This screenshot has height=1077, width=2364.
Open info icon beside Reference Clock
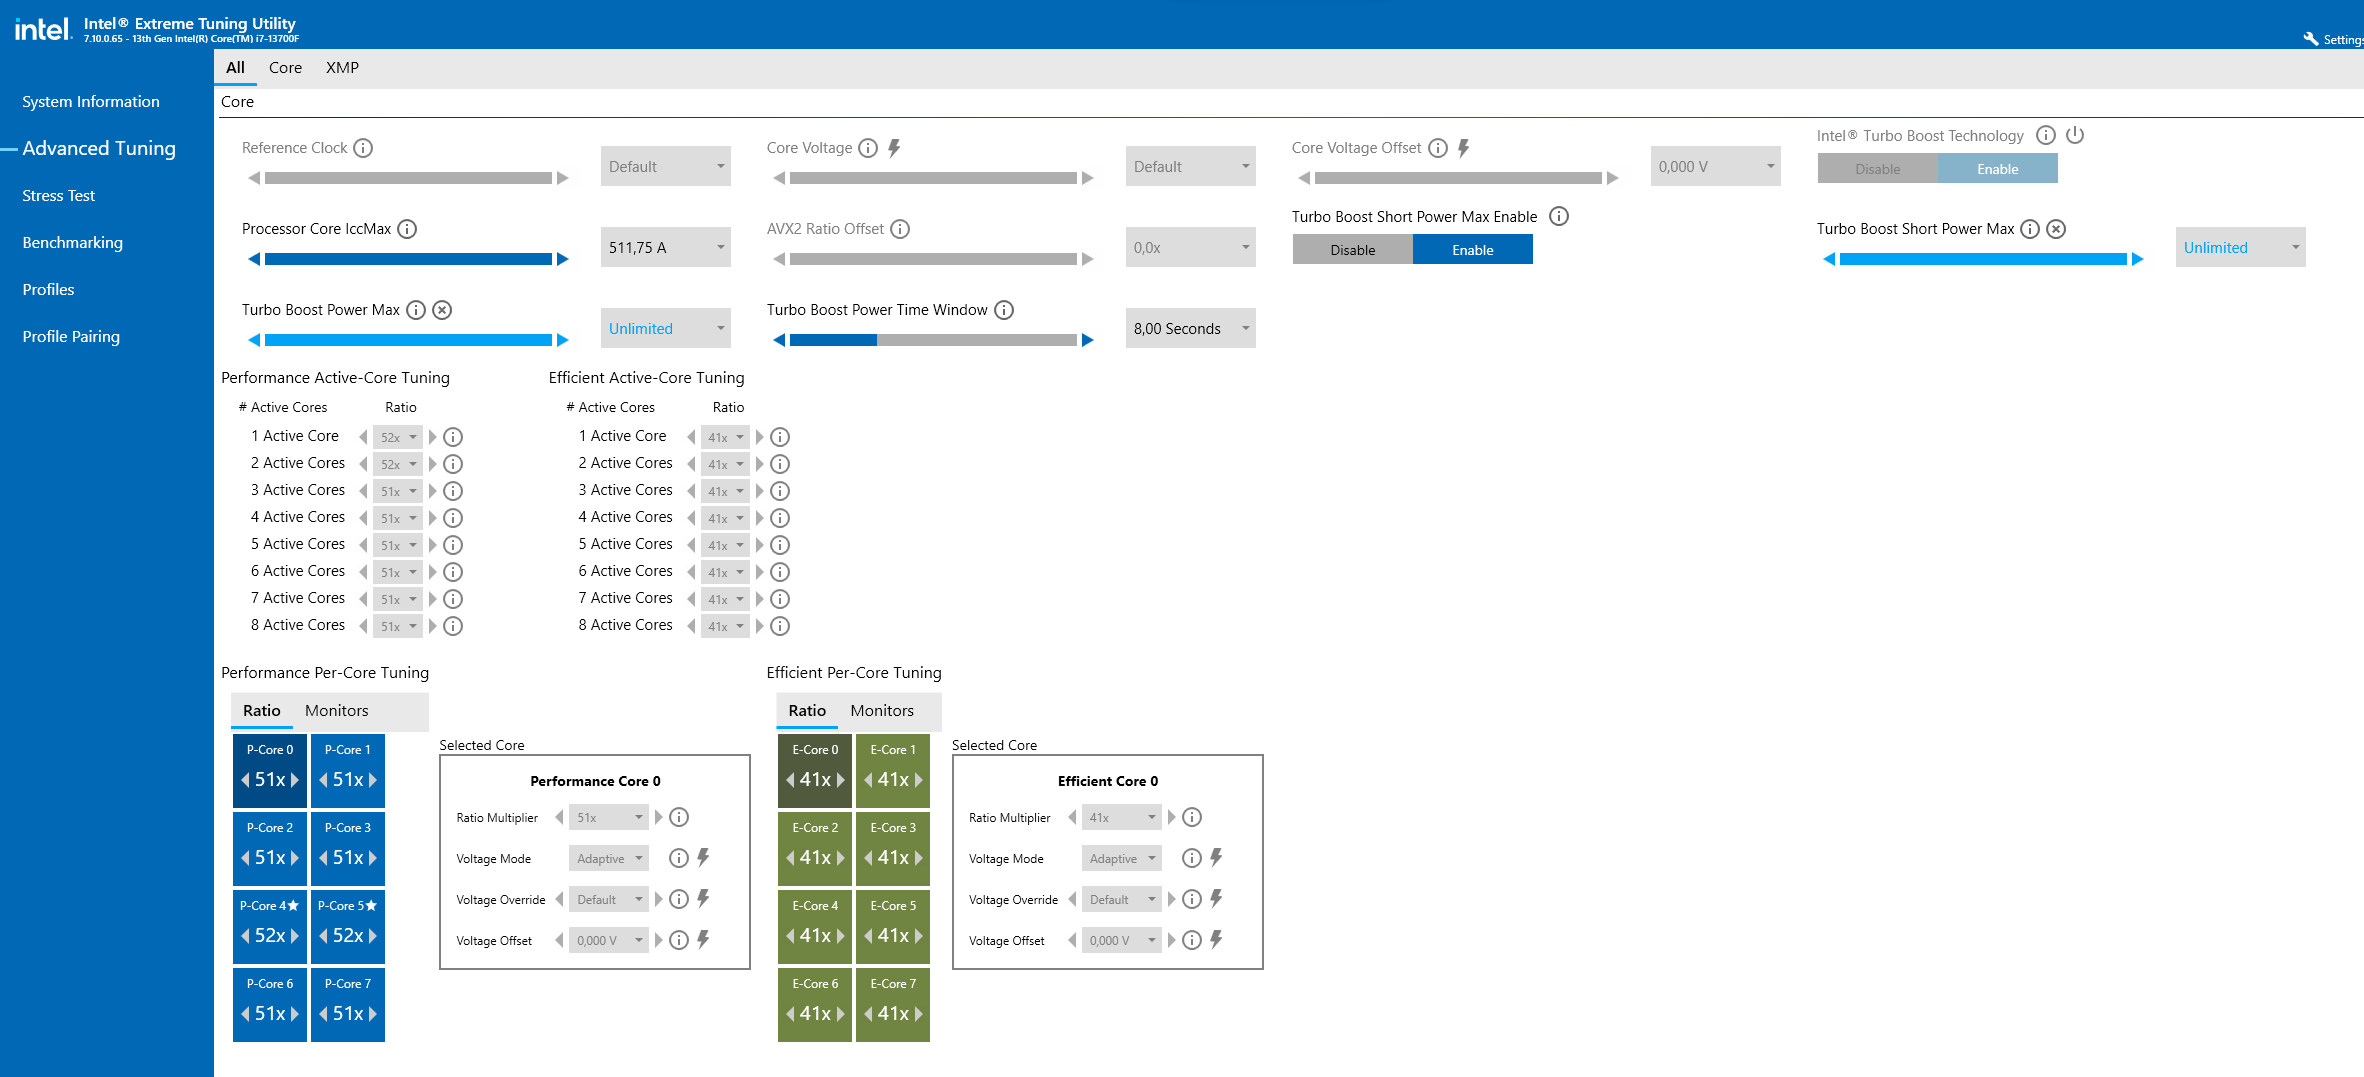click(363, 148)
